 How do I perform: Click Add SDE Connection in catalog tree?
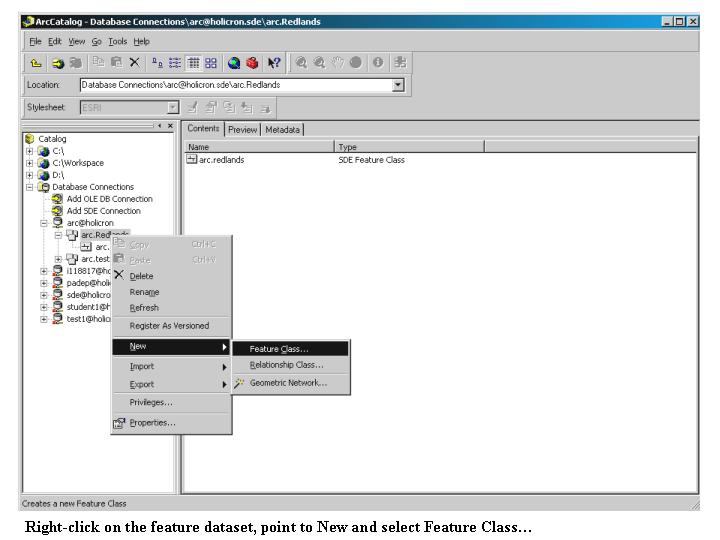click(103, 211)
